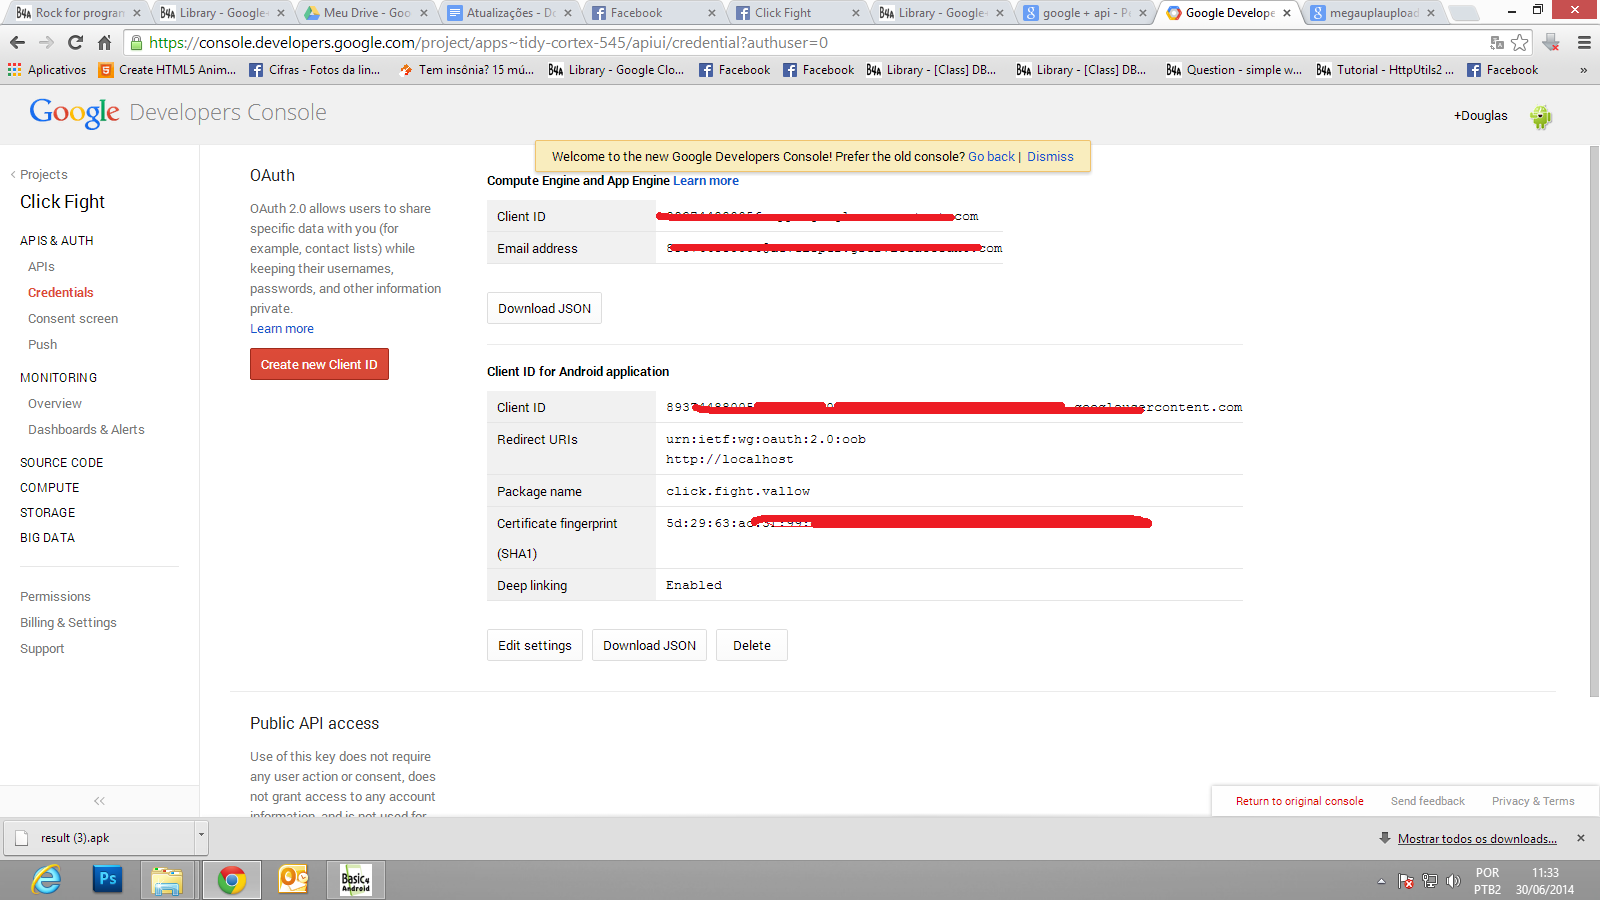This screenshot has height=900, width=1600.
Task: Download JSON for Android application client
Action: pos(650,645)
